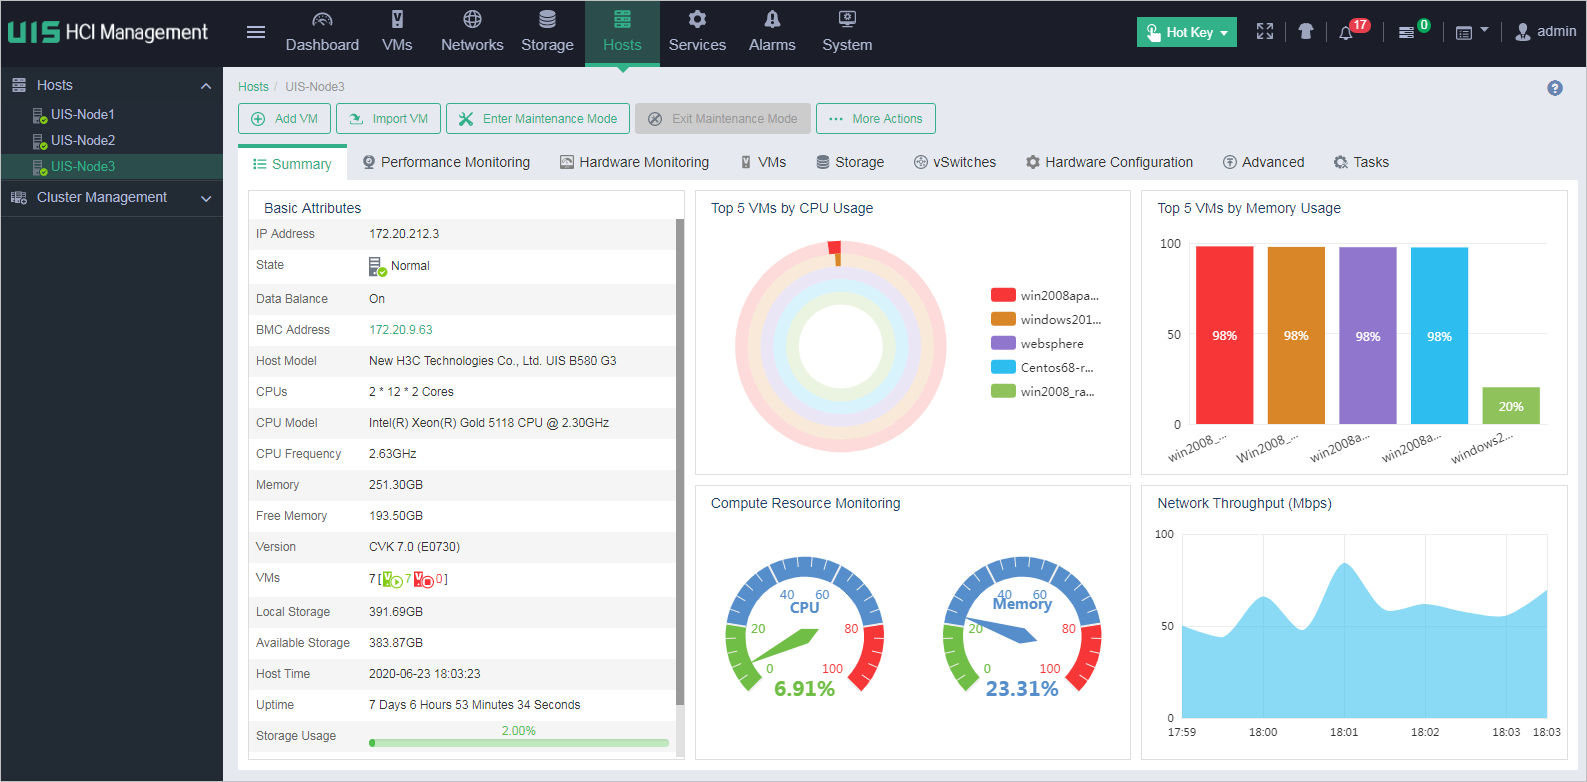
Task: Open the theme skin shirt icon
Action: click(x=1305, y=32)
